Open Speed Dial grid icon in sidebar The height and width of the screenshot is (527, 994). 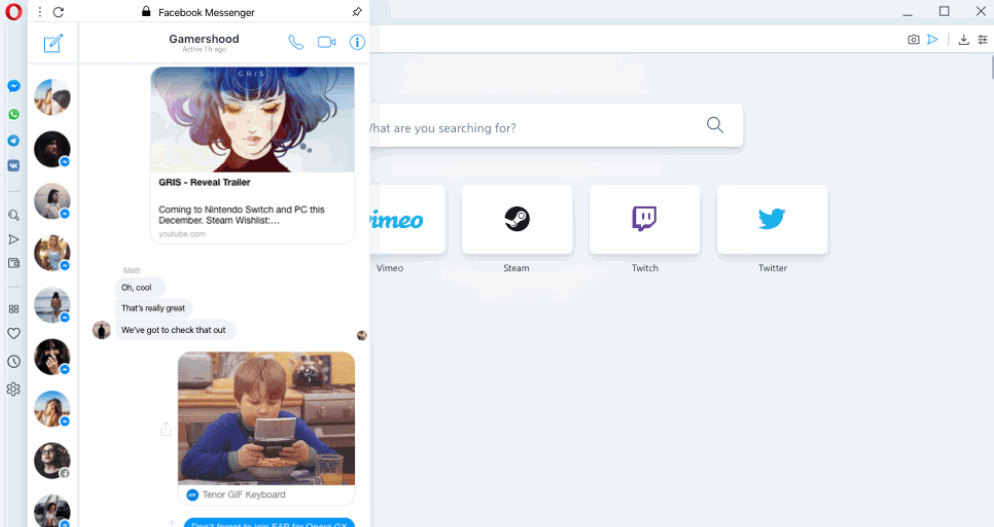(13, 309)
